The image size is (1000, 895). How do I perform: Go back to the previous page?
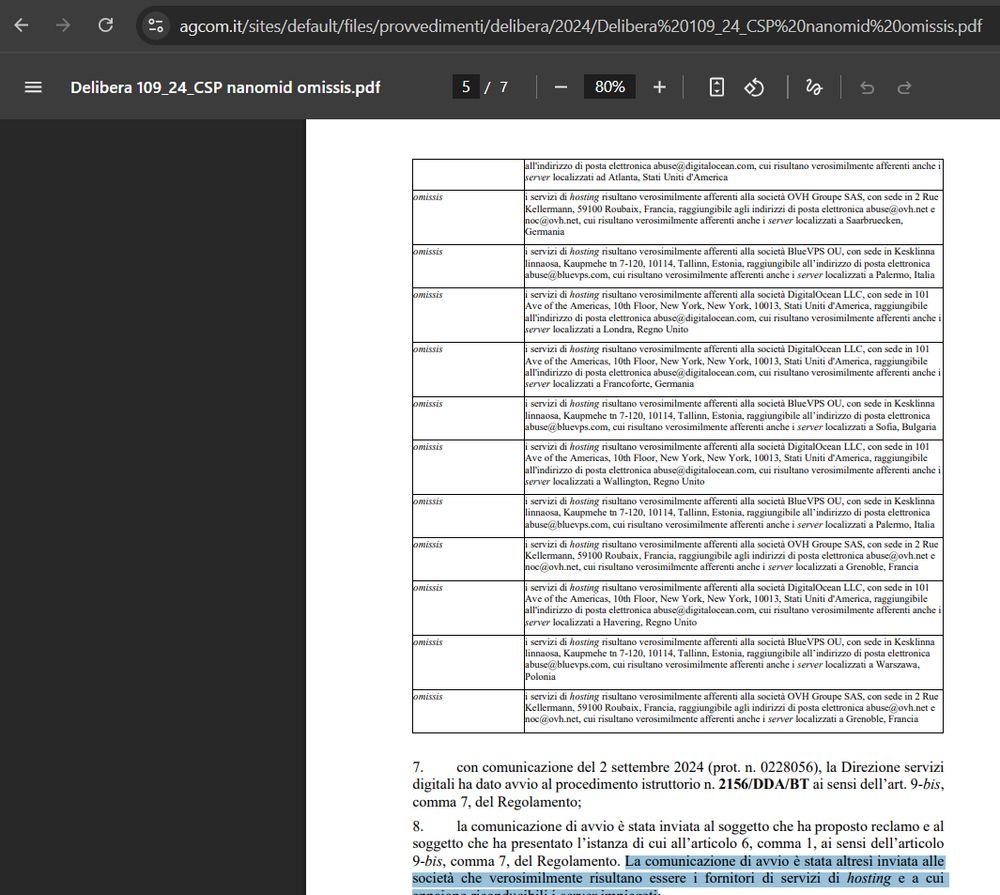click(x=20, y=25)
